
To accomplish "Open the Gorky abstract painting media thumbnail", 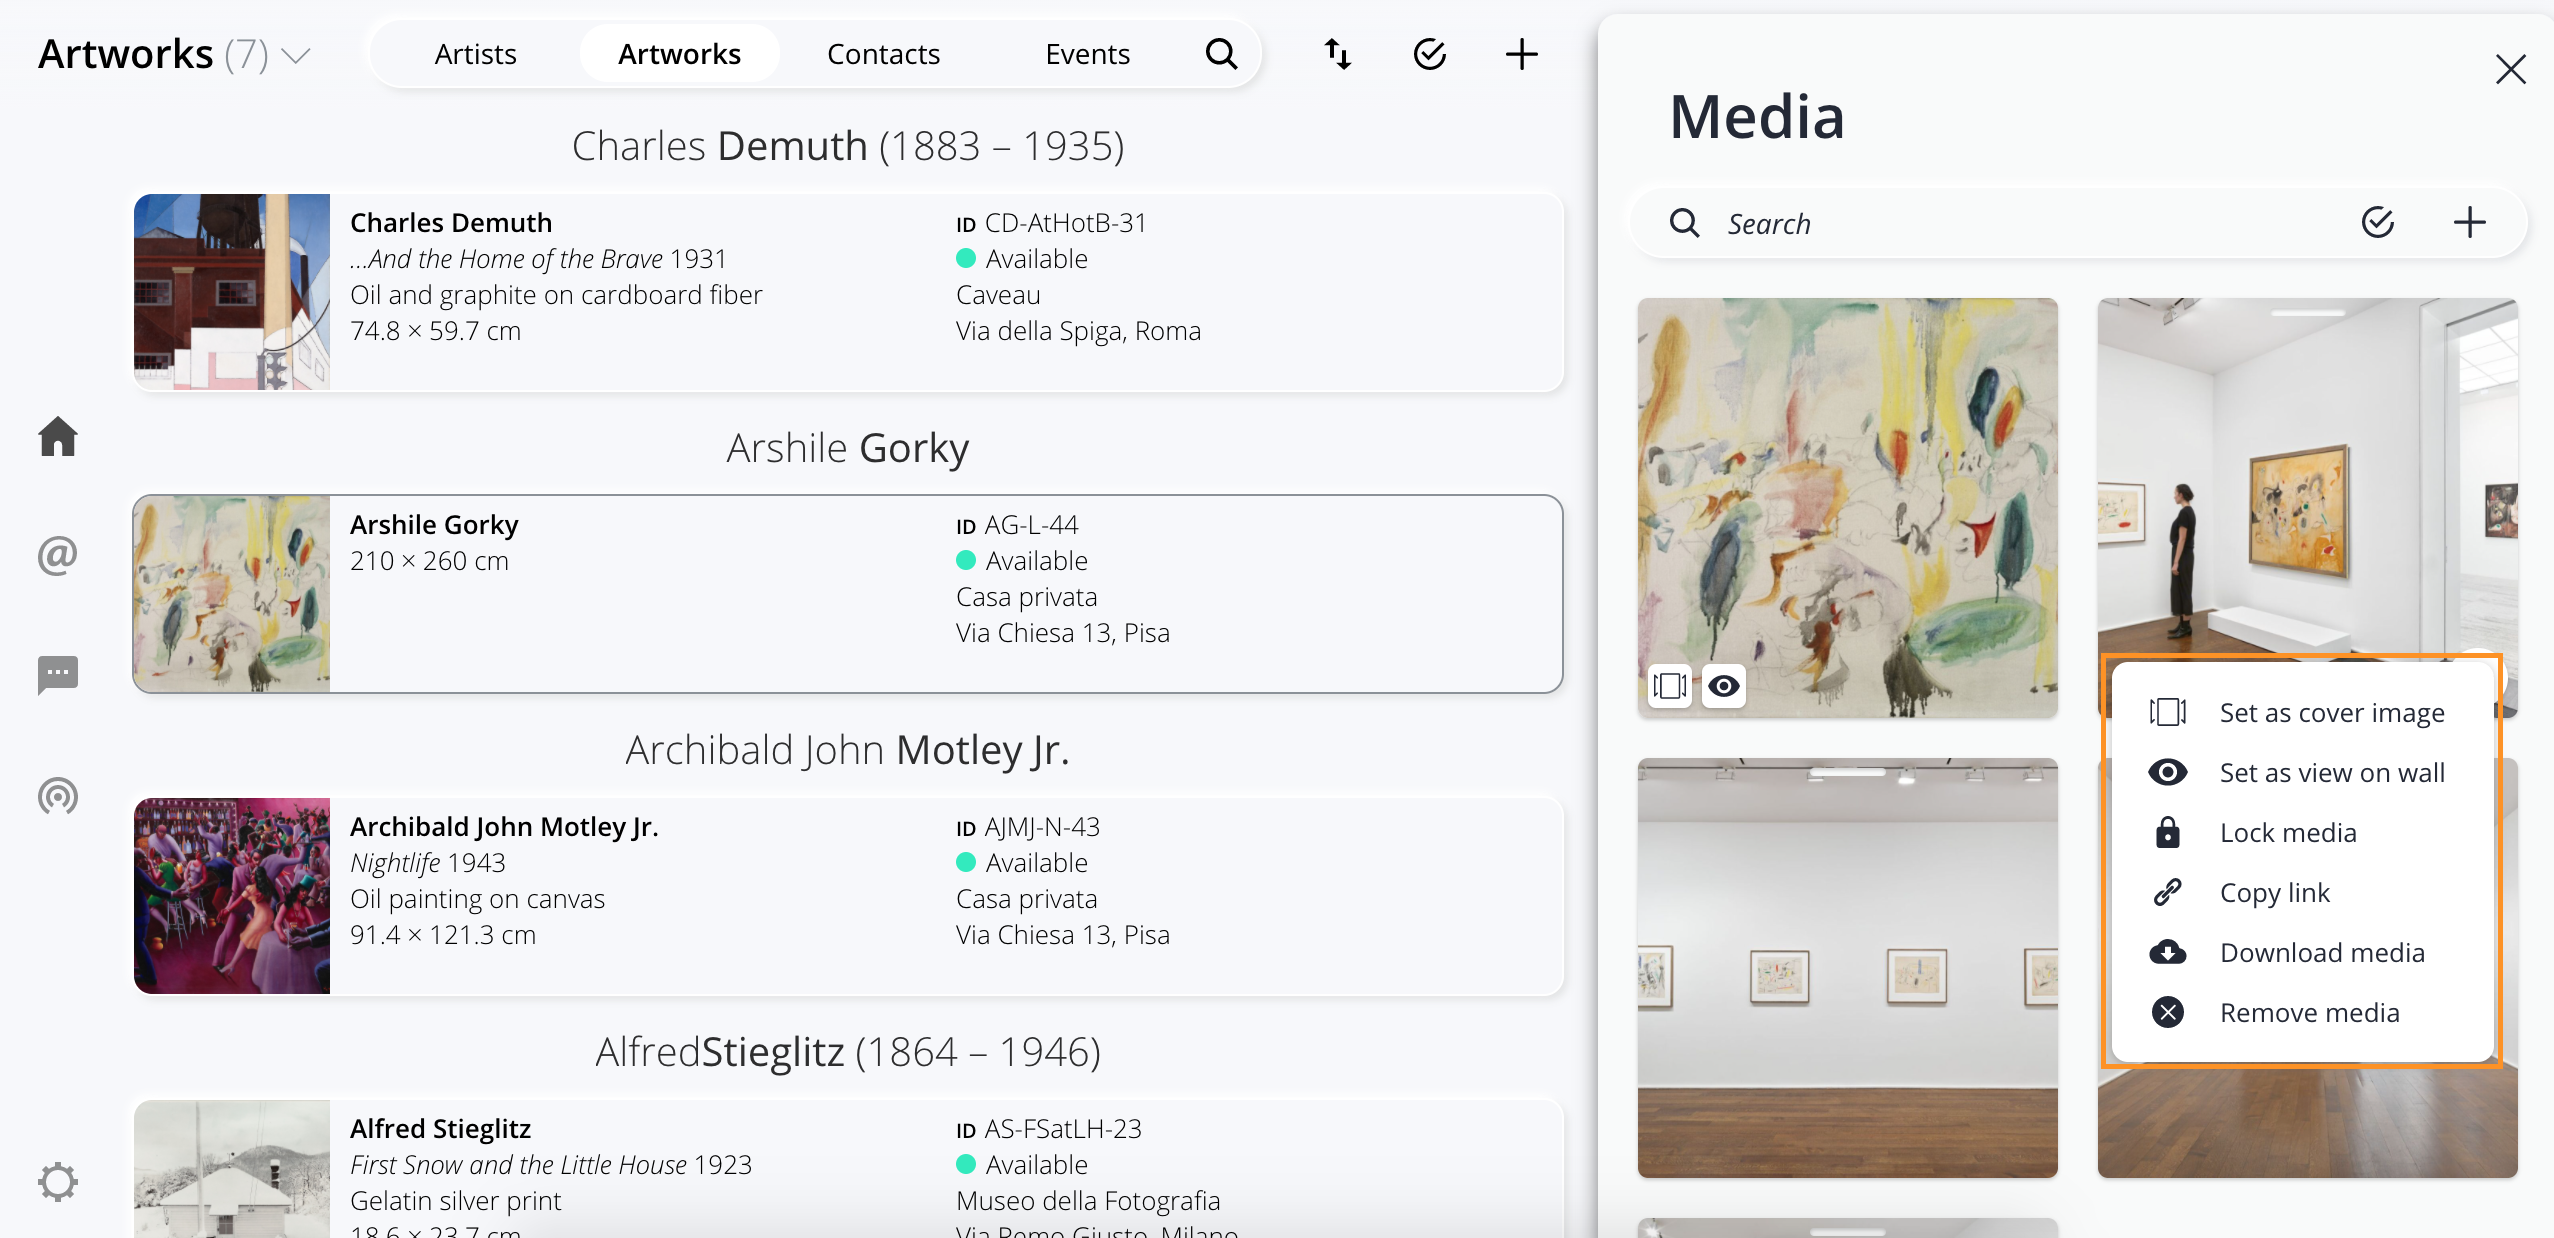I will [x=1847, y=507].
